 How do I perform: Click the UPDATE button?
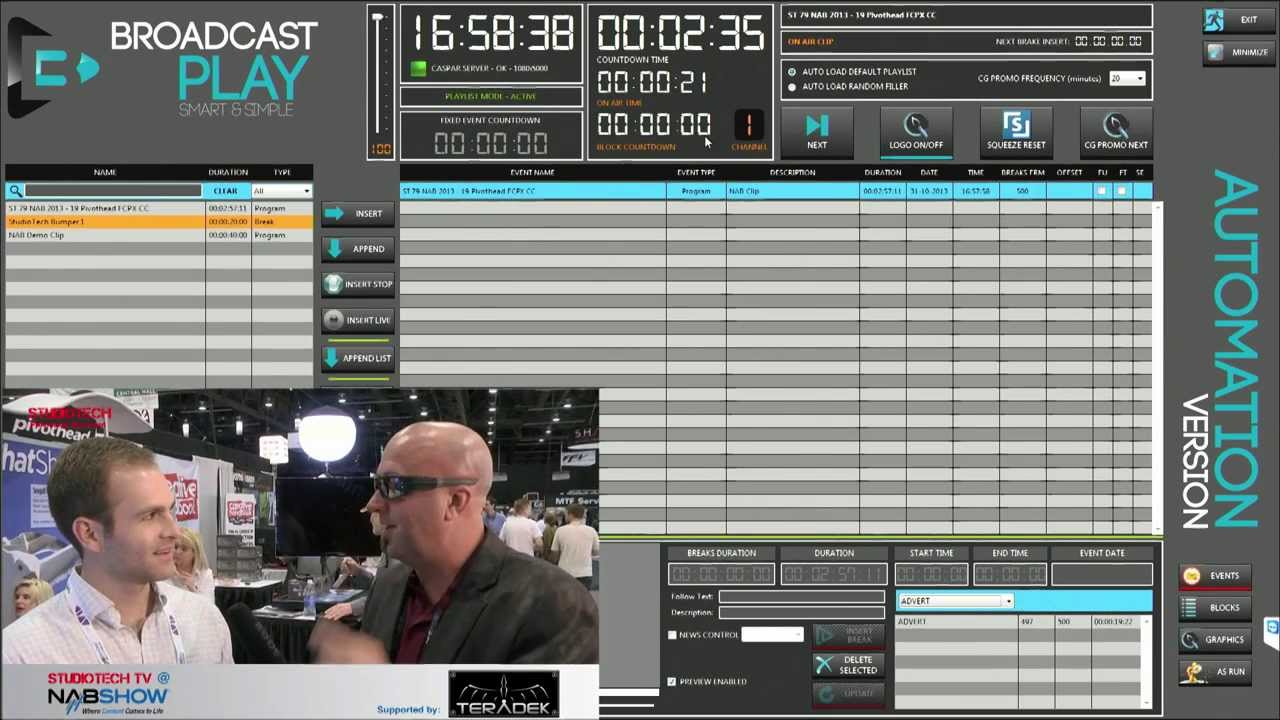pyautogui.click(x=848, y=693)
